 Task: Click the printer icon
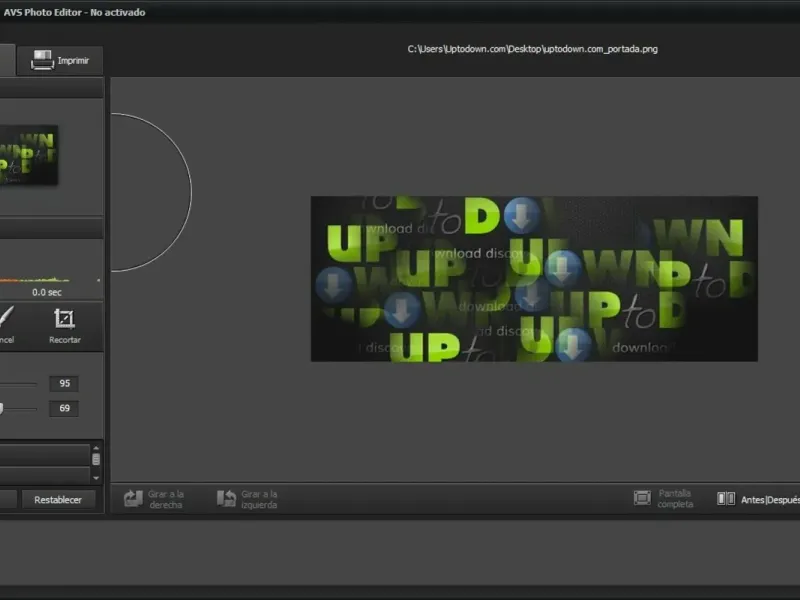[x=42, y=60]
